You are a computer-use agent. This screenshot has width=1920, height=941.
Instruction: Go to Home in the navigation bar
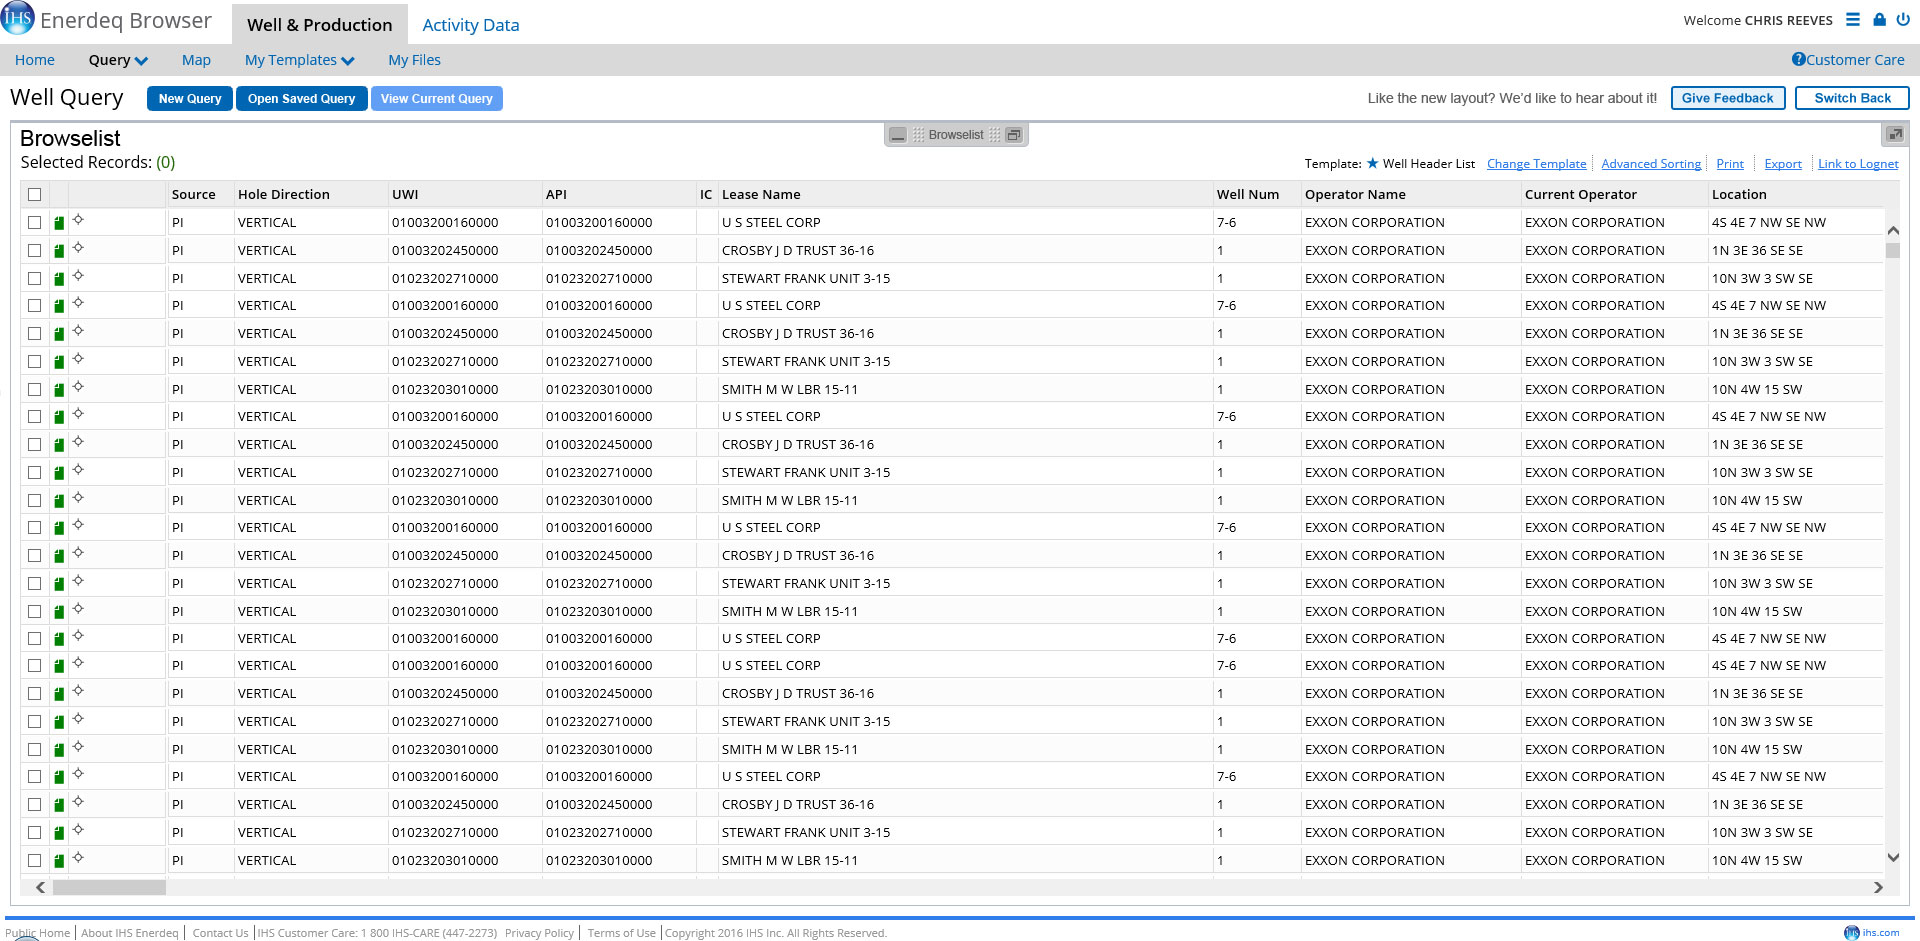tap(35, 60)
